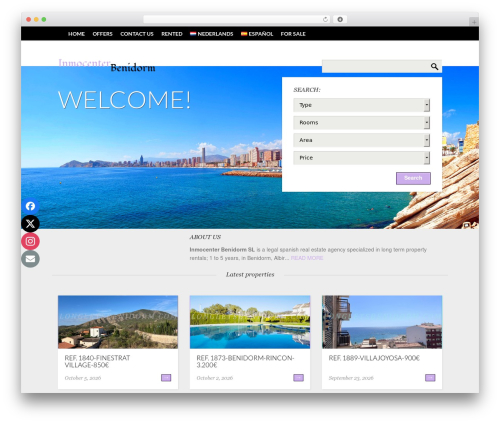Click READ MORE link in About Us
This screenshot has width=500, height=423.
point(307,258)
